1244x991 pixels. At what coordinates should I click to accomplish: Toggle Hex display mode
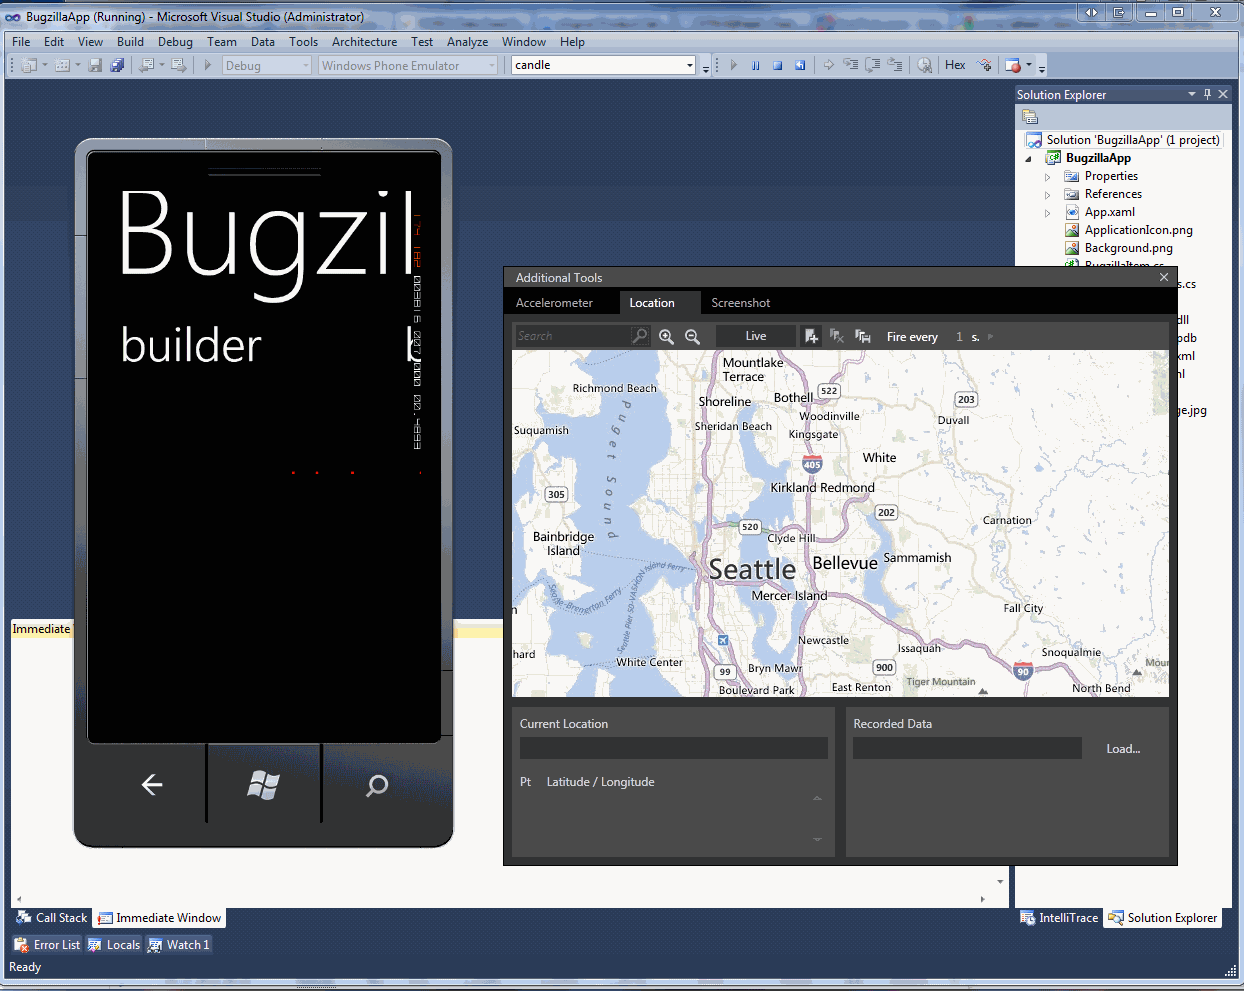955,65
